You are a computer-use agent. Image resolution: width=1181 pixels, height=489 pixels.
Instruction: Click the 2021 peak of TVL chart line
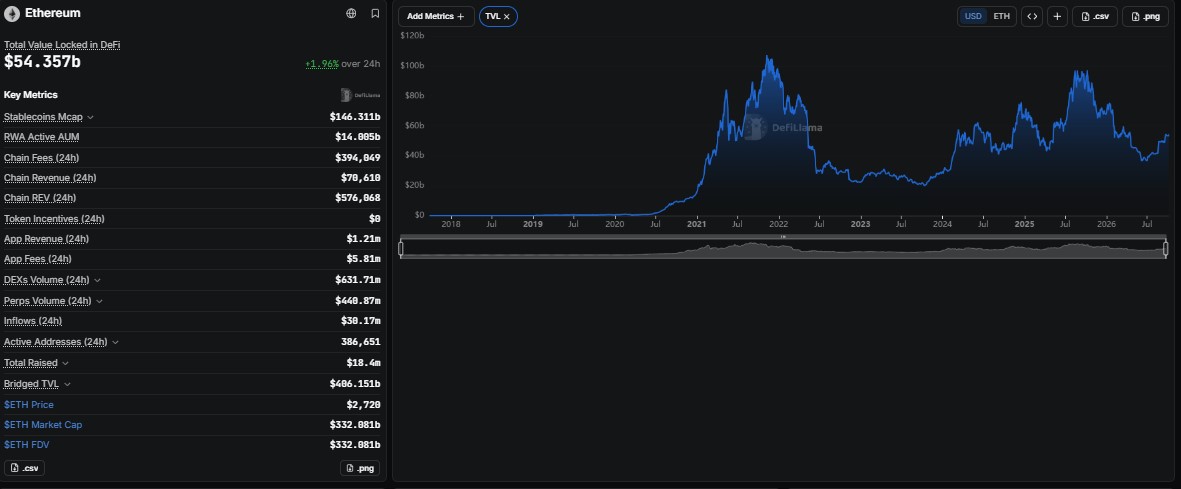click(x=767, y=57)
